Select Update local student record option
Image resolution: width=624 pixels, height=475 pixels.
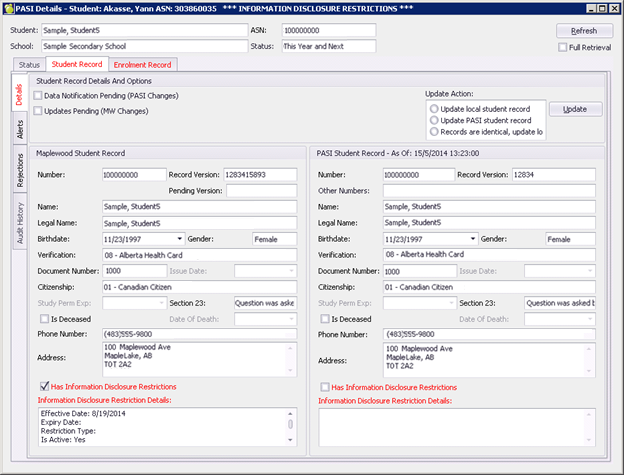(433, 107)
